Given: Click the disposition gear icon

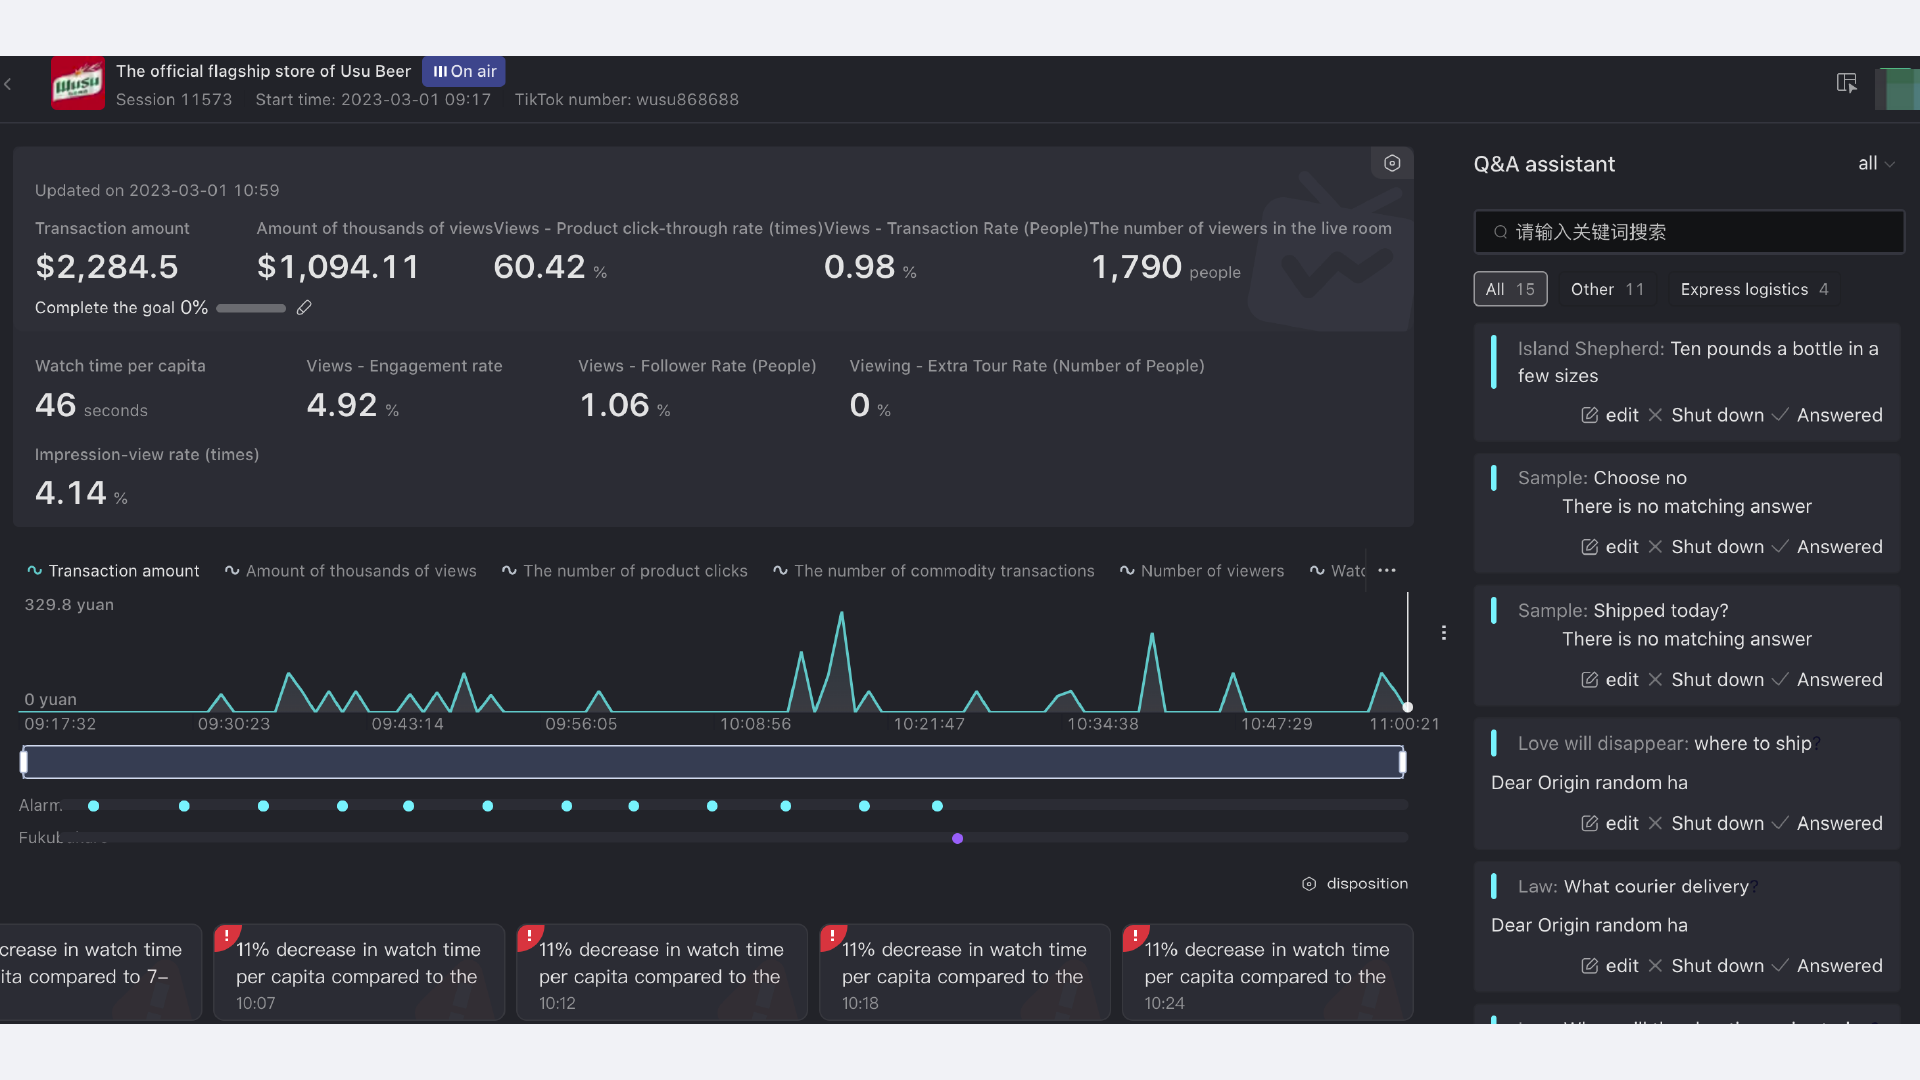Looking at the screenshot, I should click(1309, 884).
